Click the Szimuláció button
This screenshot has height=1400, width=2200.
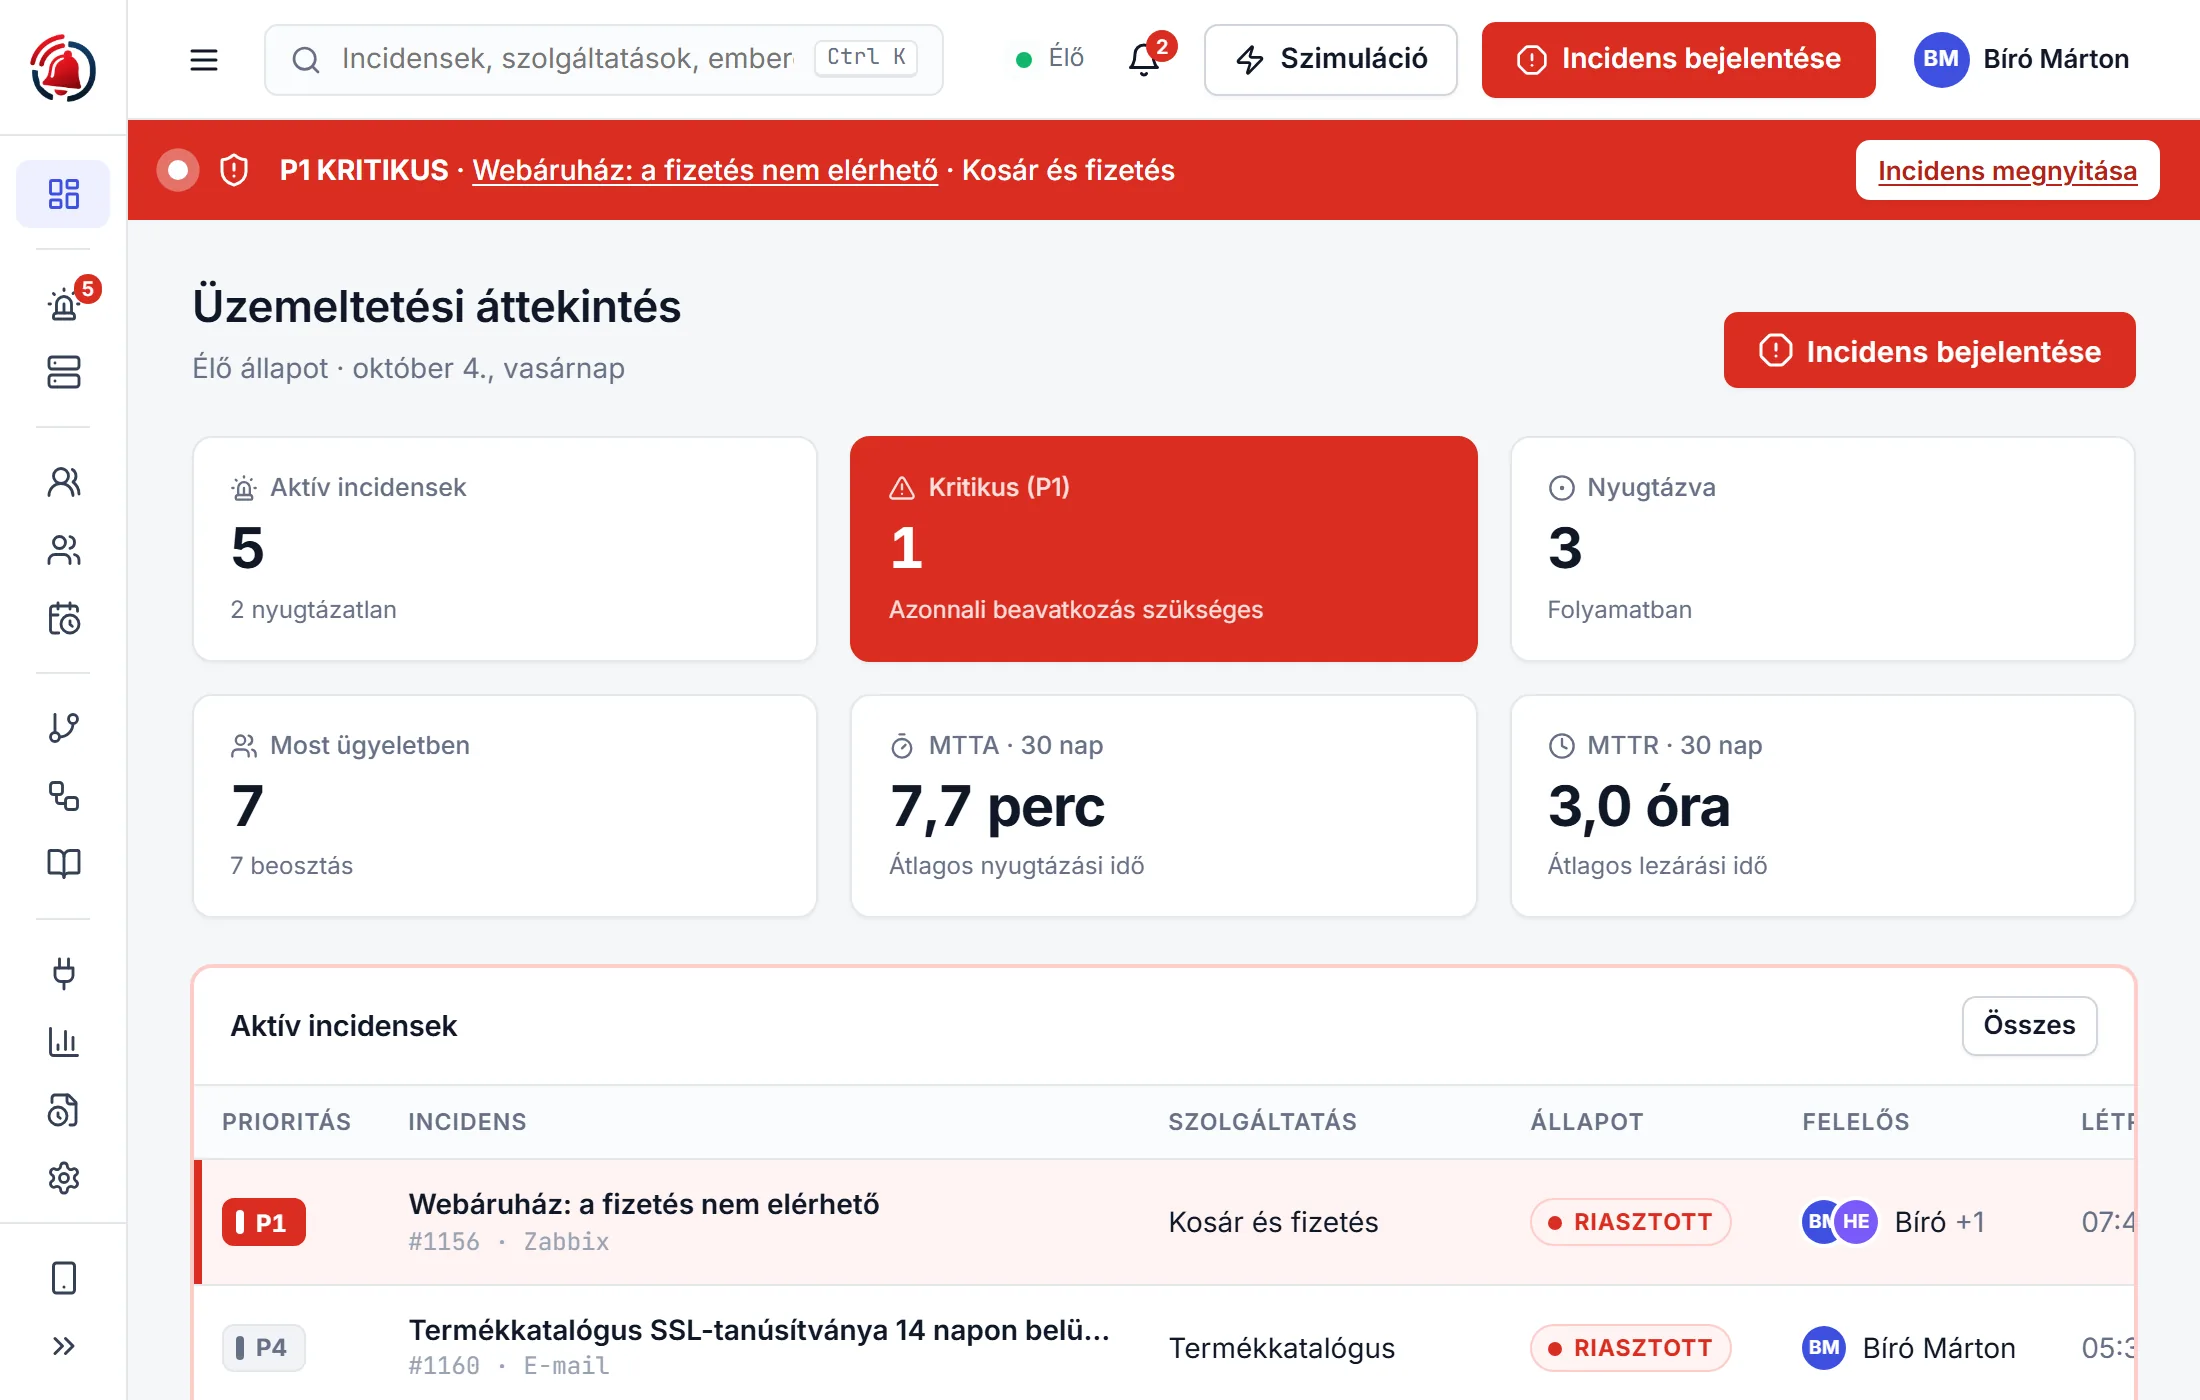pos(1331,60)
